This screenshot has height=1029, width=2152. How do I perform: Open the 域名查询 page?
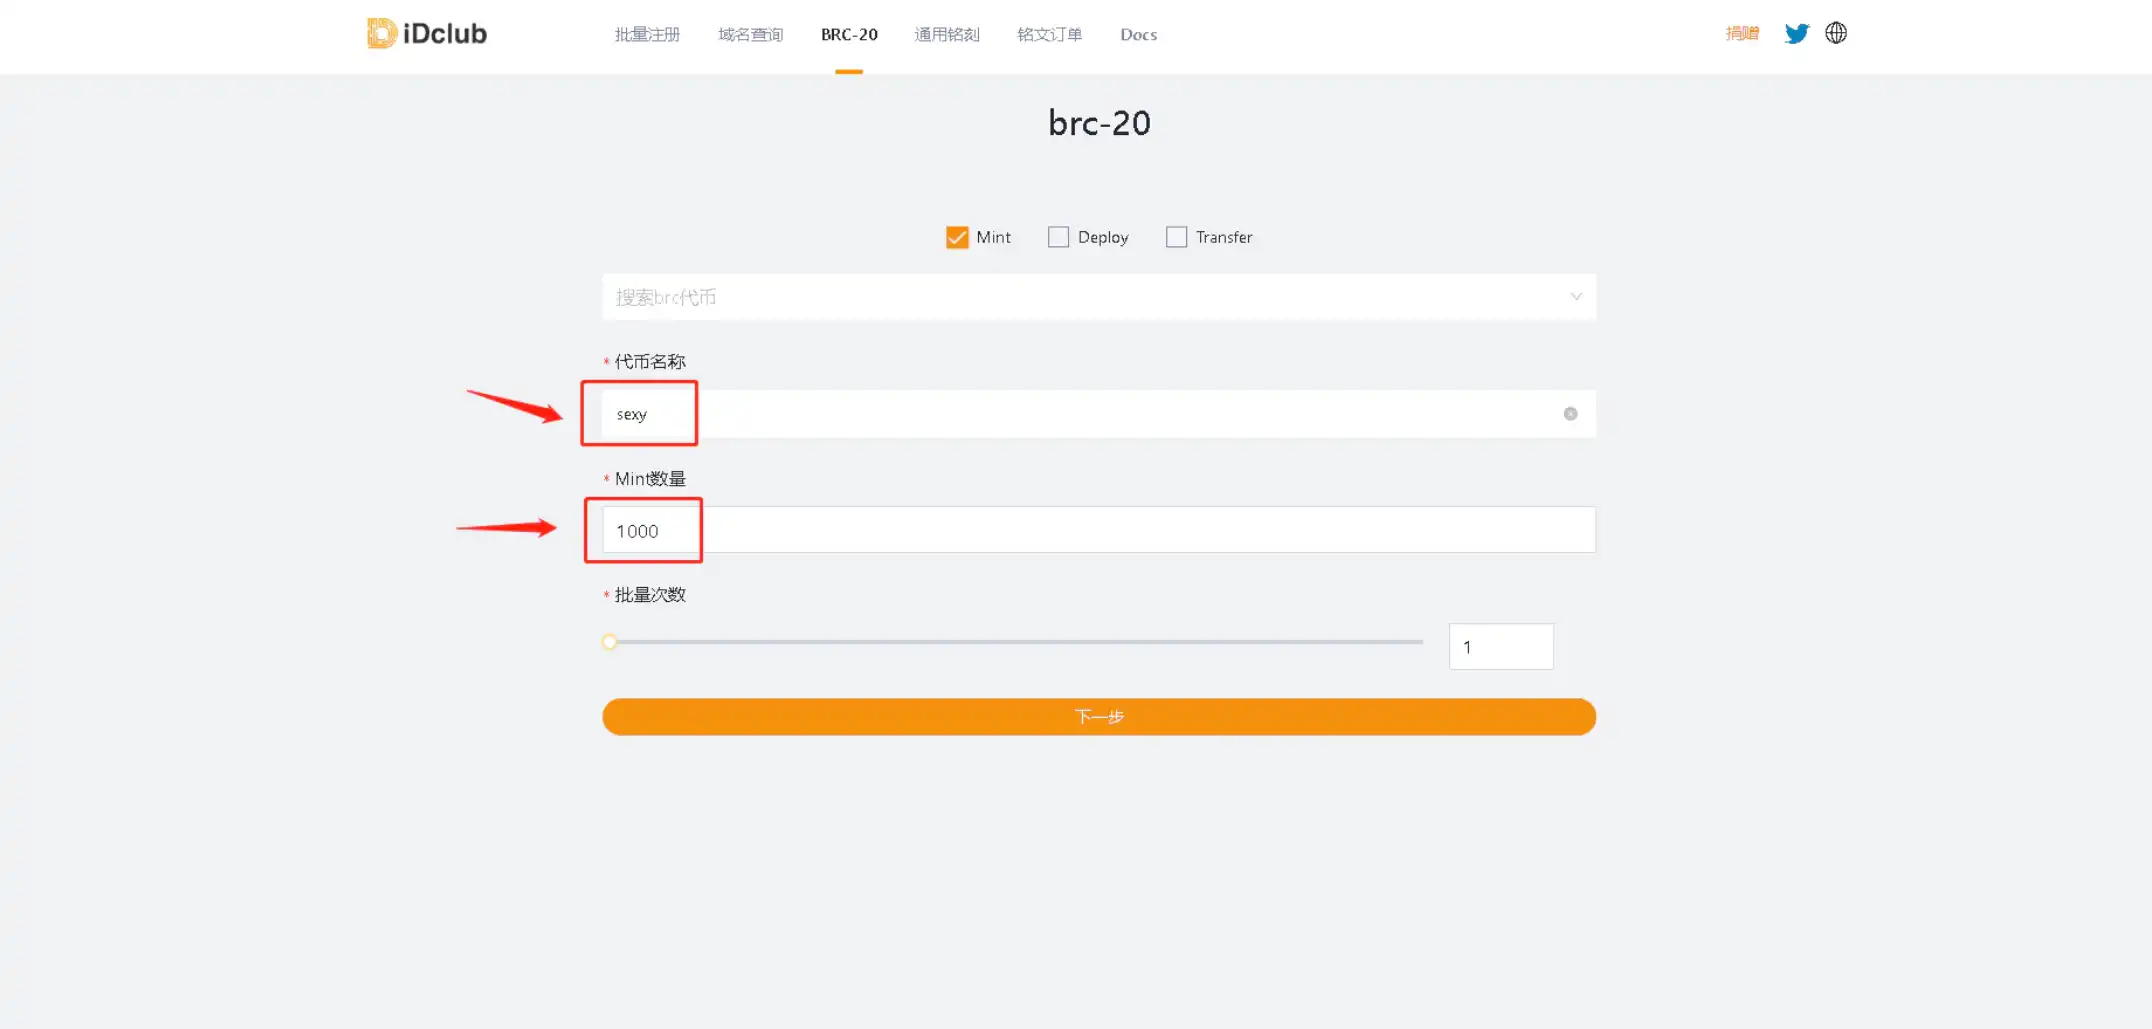tap(749, 34)
